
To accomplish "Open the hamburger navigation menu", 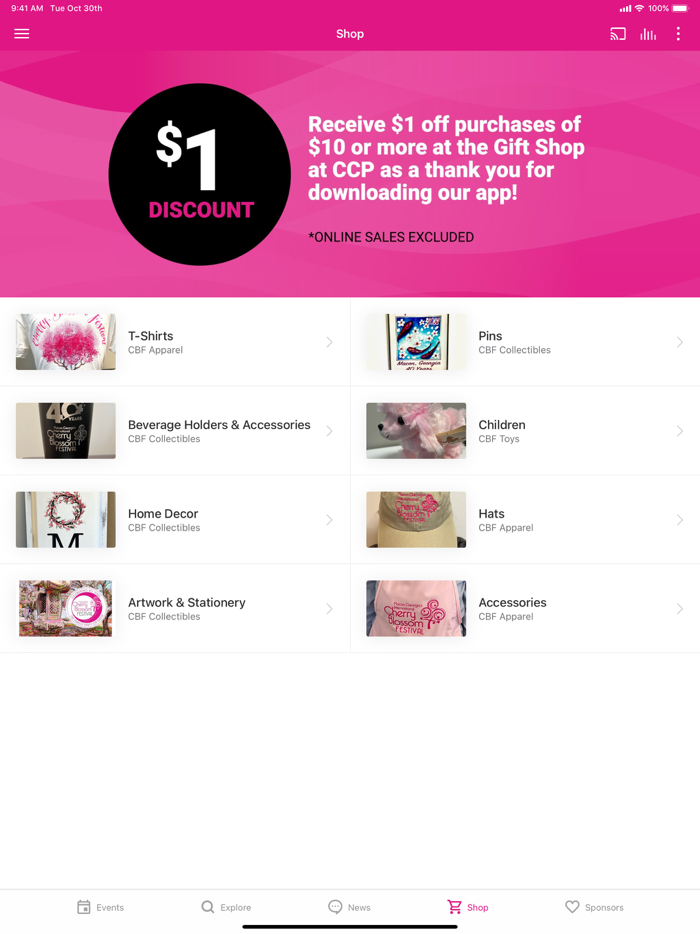I will click(21, 34).
